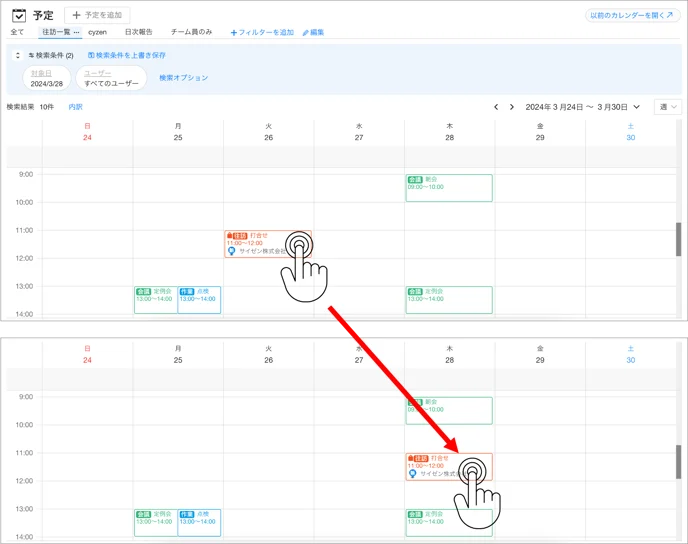Viewport: 688px width, 544px height.
Task: Select Friday 29 header in lower calendar
Action: (540, 354)
